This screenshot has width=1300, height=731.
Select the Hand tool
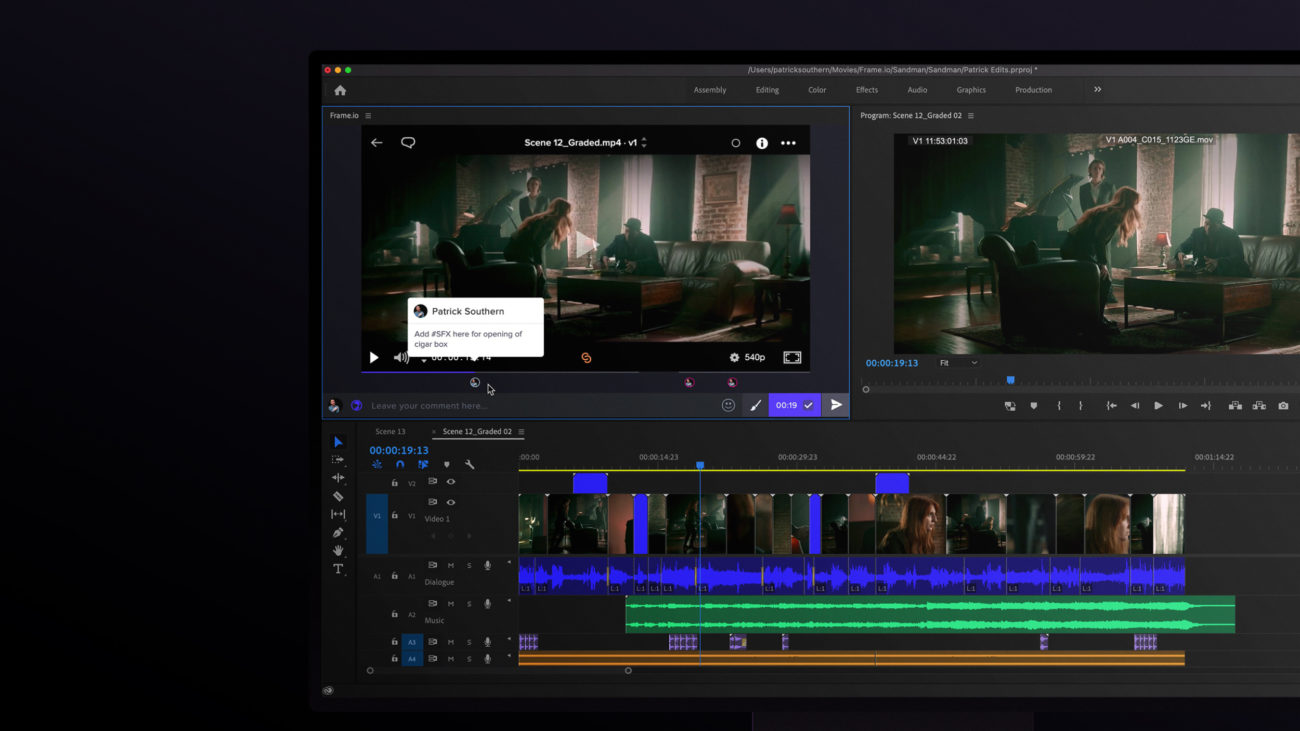(x=337, y=548)
